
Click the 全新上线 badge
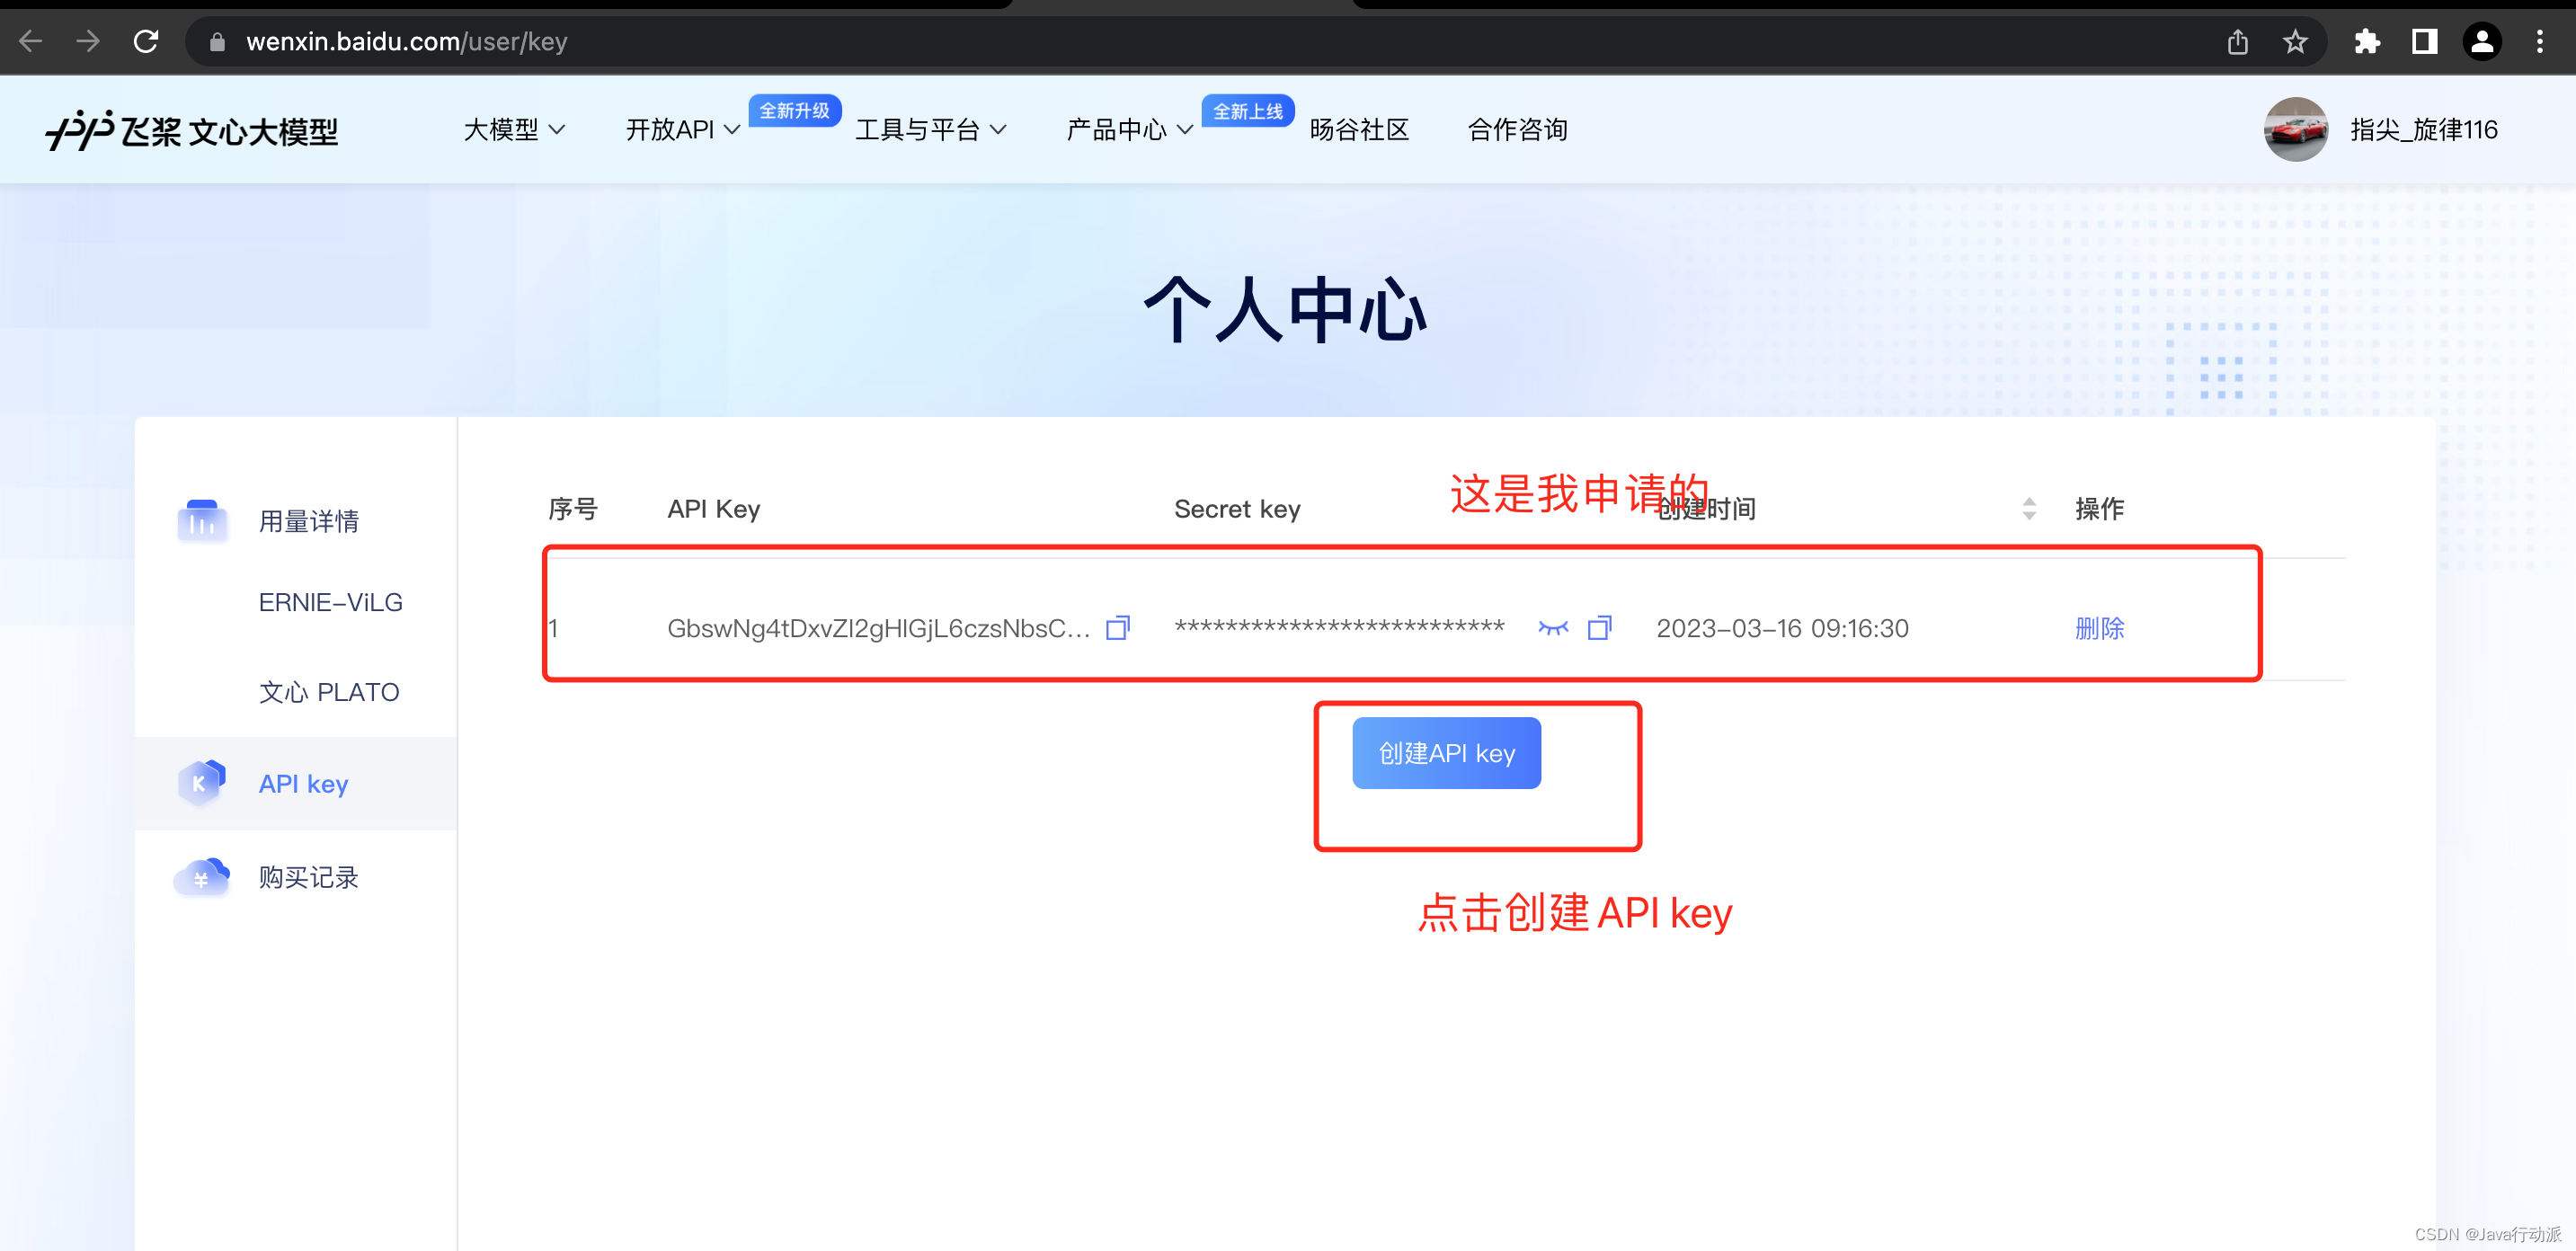tap(1248, 111)
